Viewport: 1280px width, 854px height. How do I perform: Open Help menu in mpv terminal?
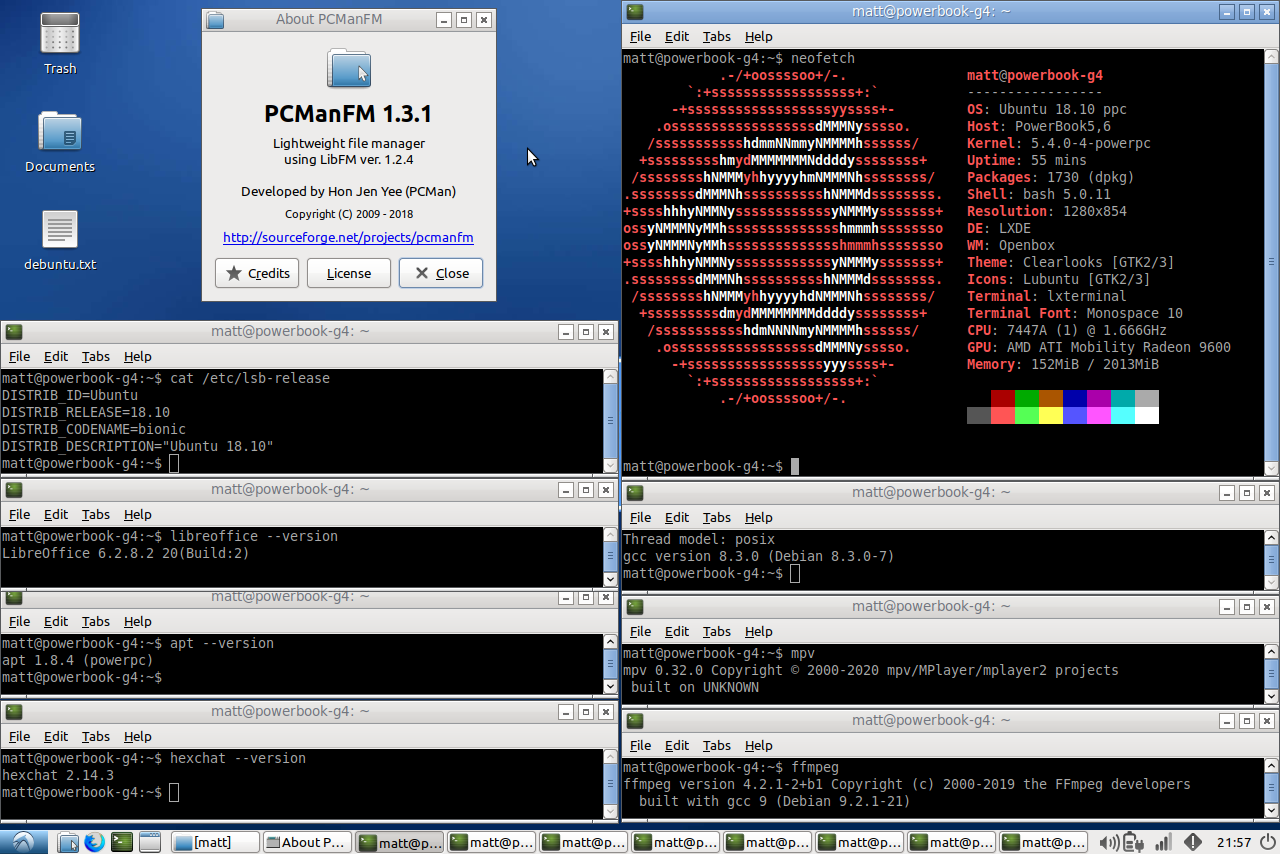[759, 631]
